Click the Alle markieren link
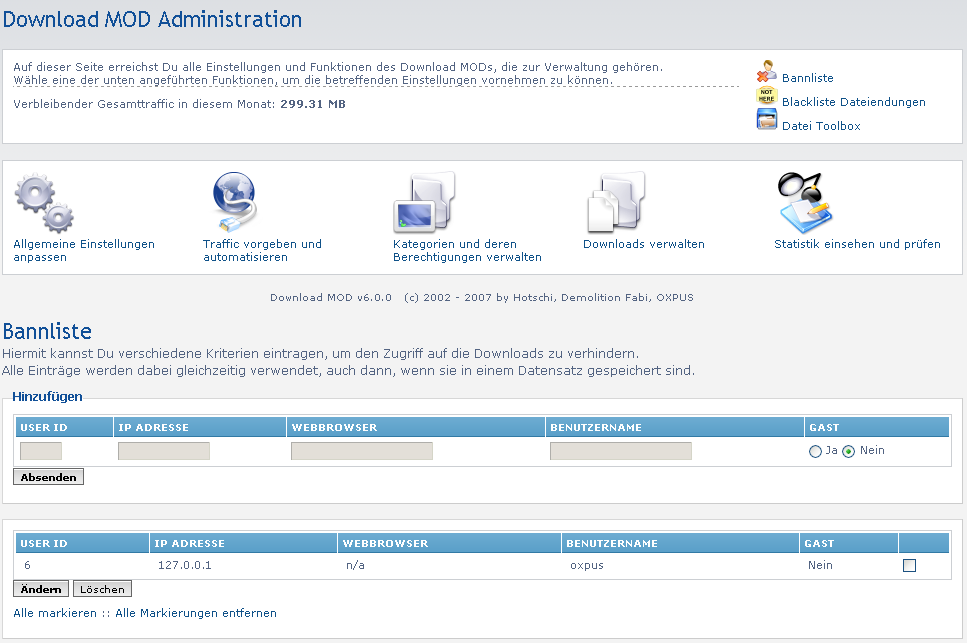The image size is (967, 643). tap(55, 613)
